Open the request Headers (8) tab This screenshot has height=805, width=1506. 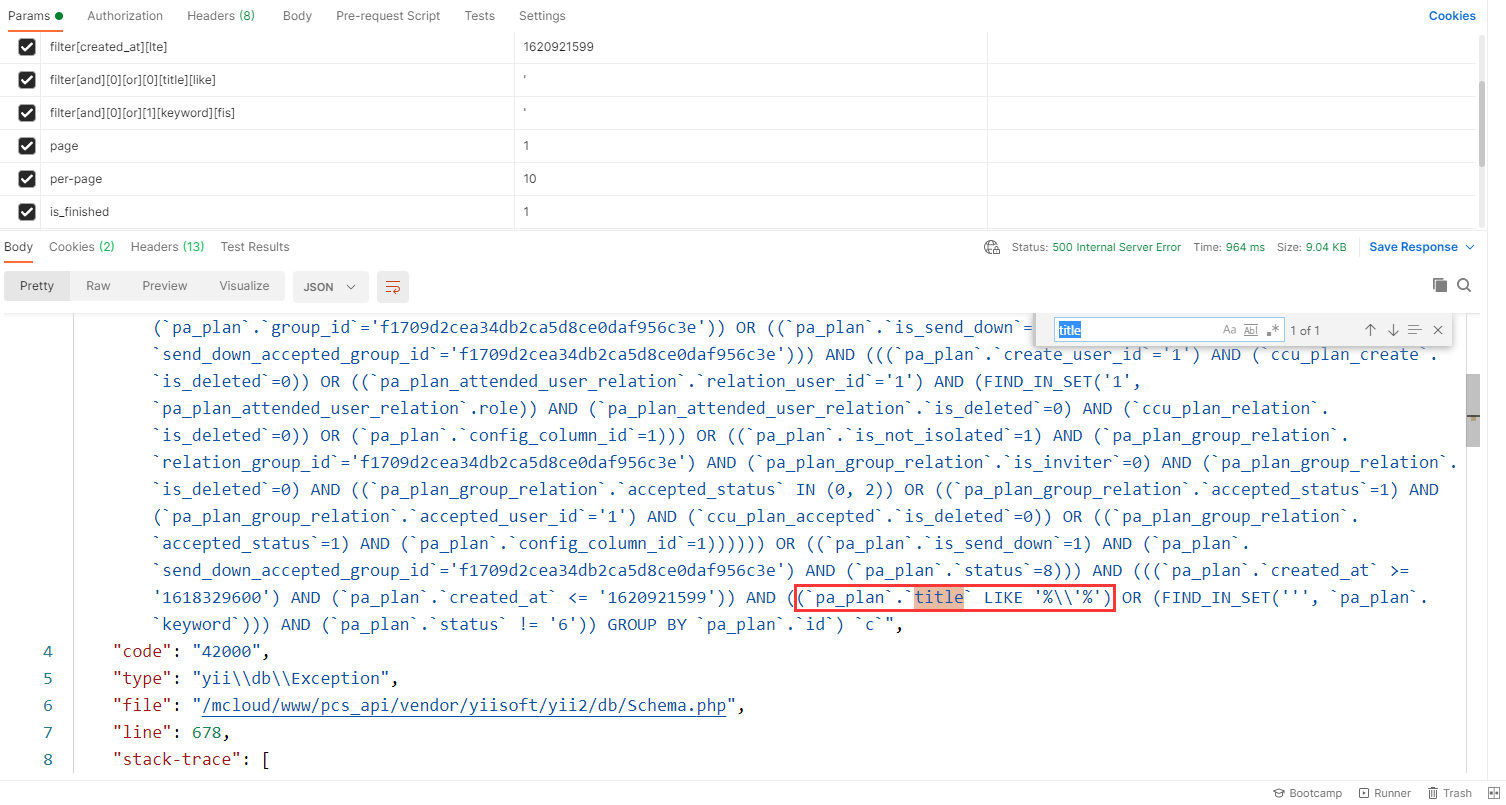(x=221, y=16)
